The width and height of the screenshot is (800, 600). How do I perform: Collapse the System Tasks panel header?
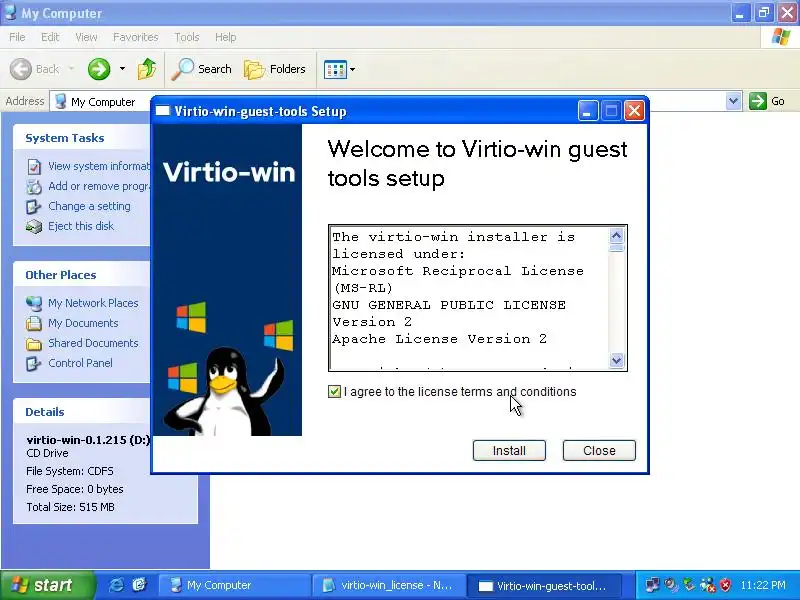tap(82, 138)
